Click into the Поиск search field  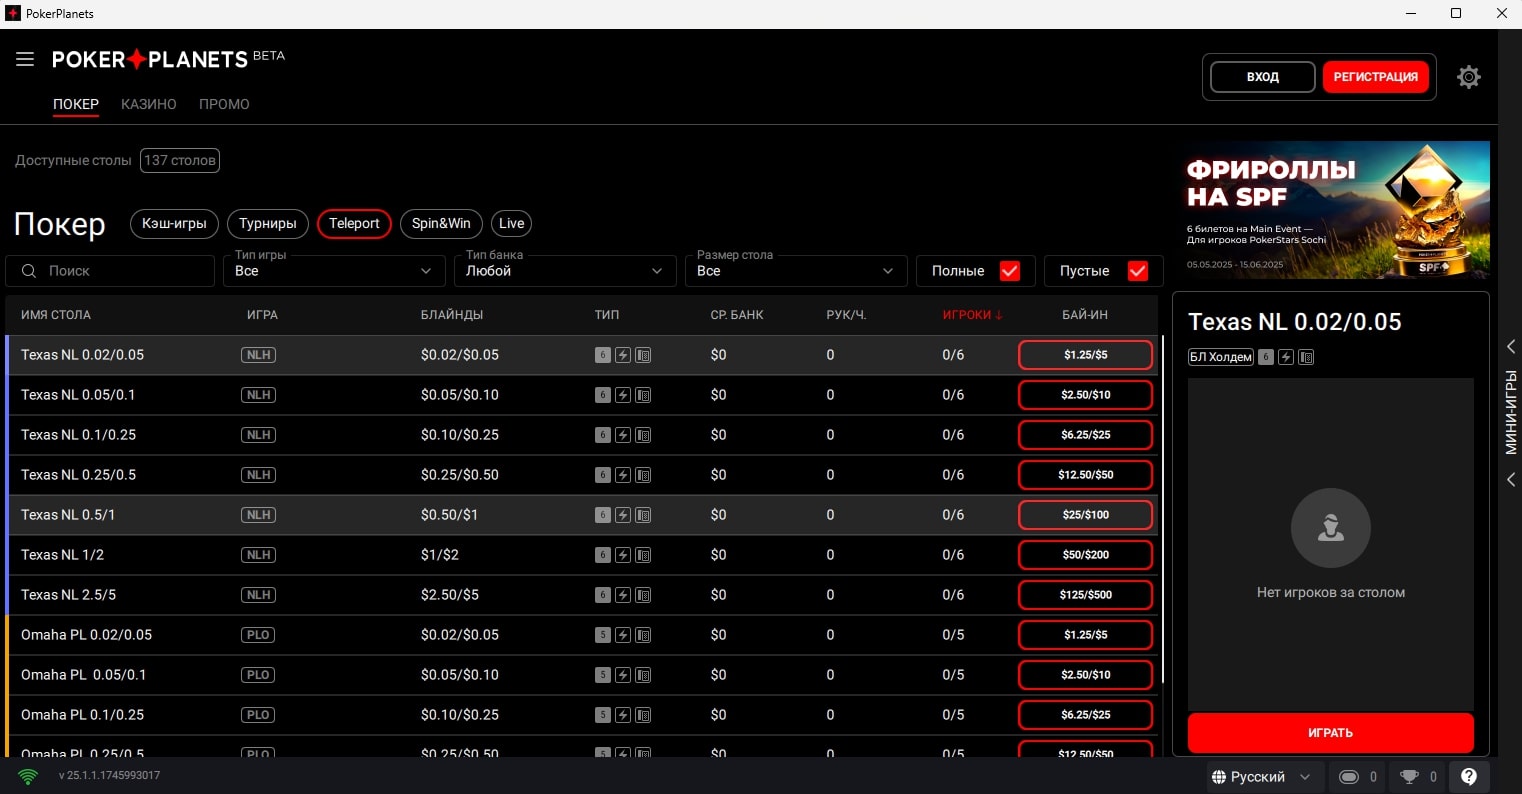pyautogui.click(x=110, y=271)
